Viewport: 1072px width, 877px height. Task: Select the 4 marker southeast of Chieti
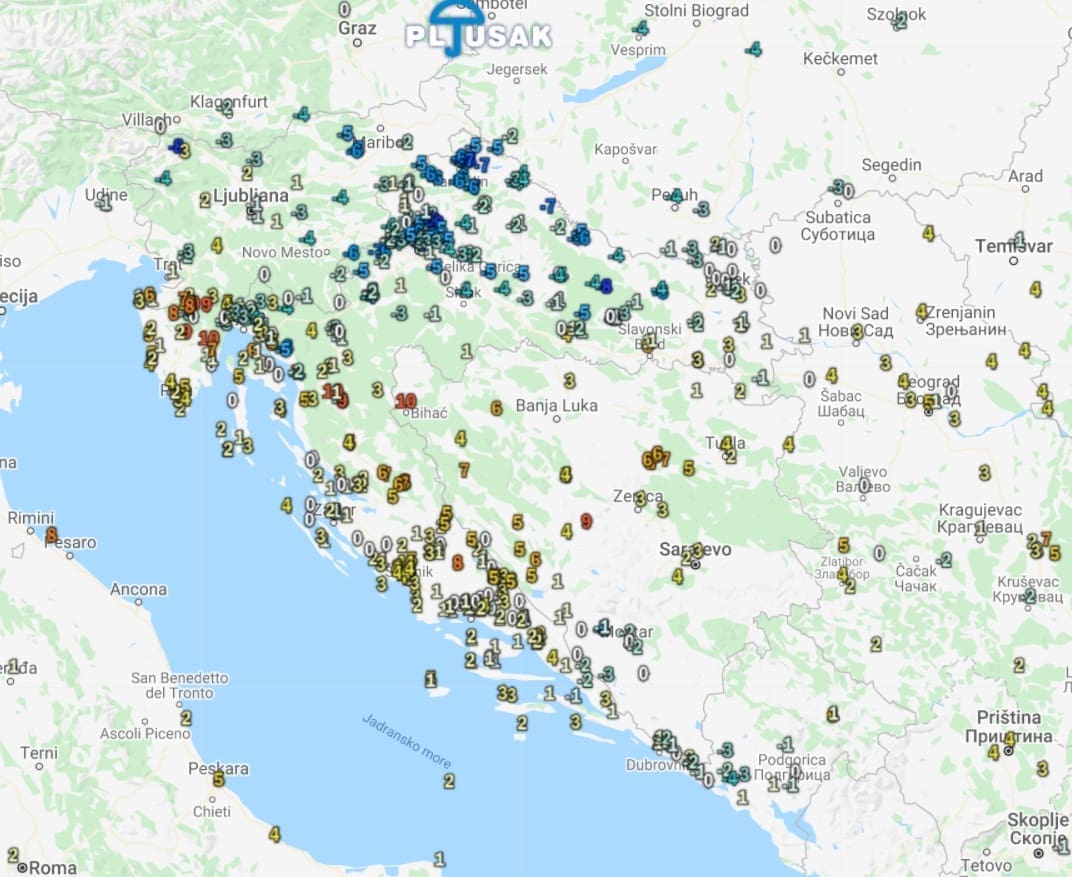274,834
